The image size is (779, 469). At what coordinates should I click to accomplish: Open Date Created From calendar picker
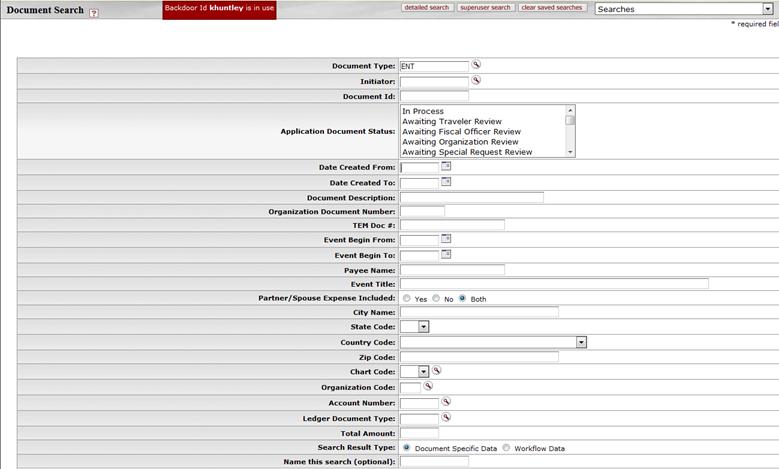(446, 166)
